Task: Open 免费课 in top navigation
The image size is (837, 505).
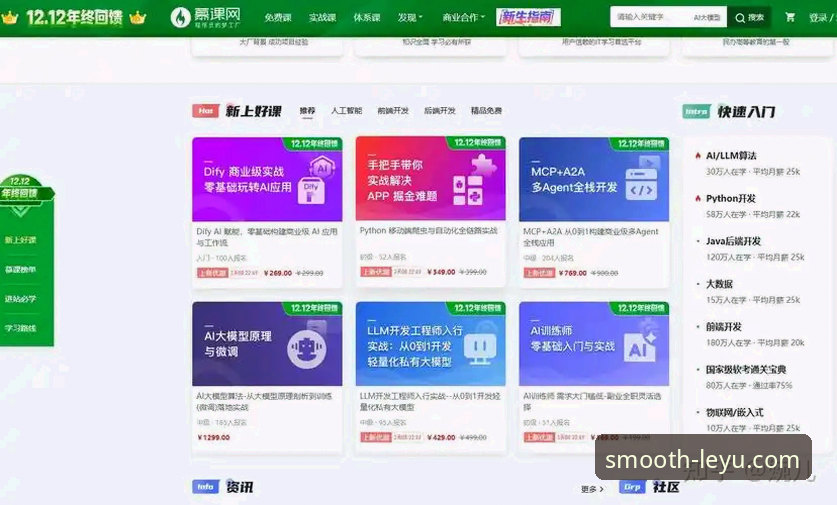Action: (x=278, y=18)
